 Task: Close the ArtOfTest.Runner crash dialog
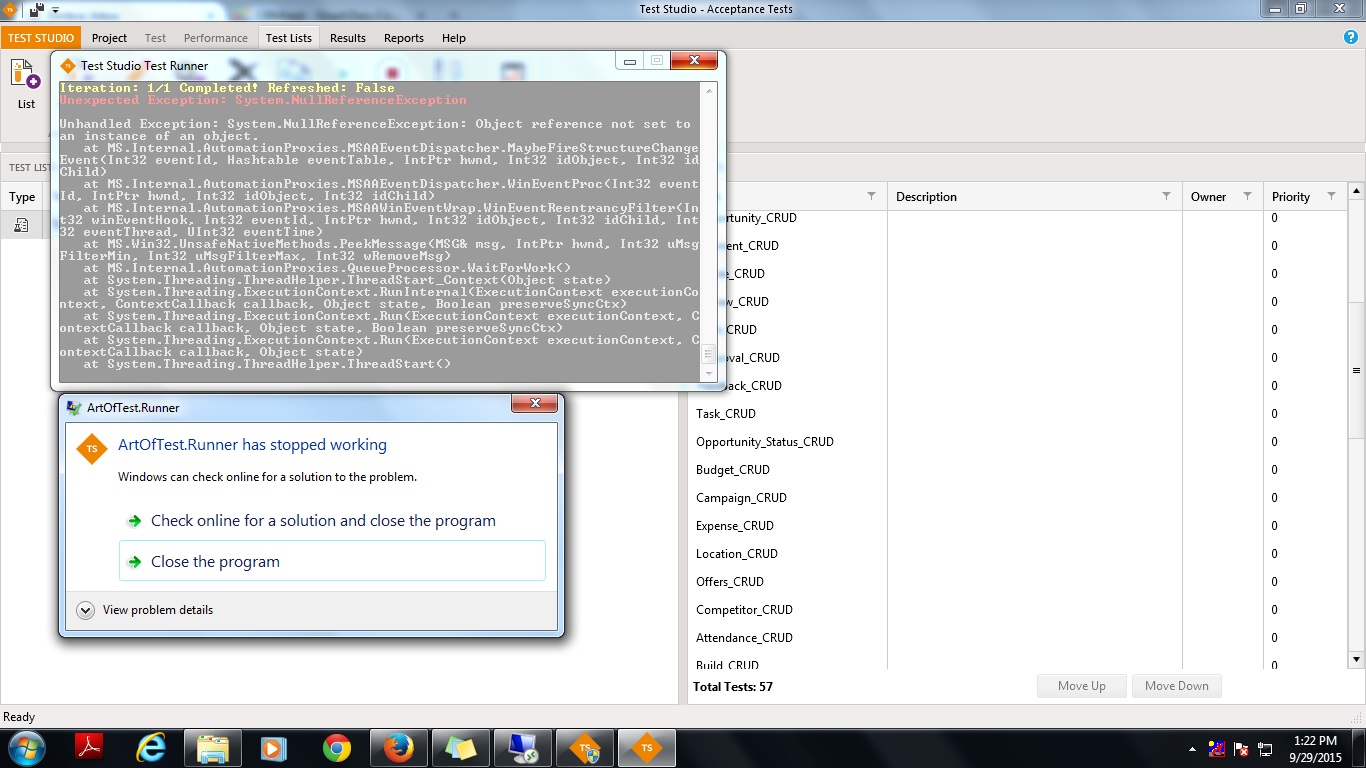[x=534, y=403]
